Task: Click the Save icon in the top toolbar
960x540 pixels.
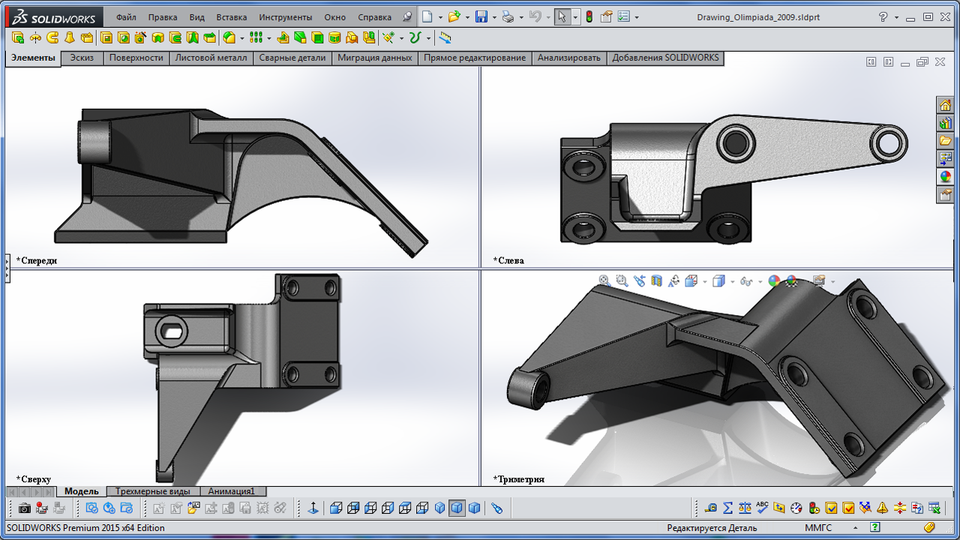Action: click(x=481, y=17)
